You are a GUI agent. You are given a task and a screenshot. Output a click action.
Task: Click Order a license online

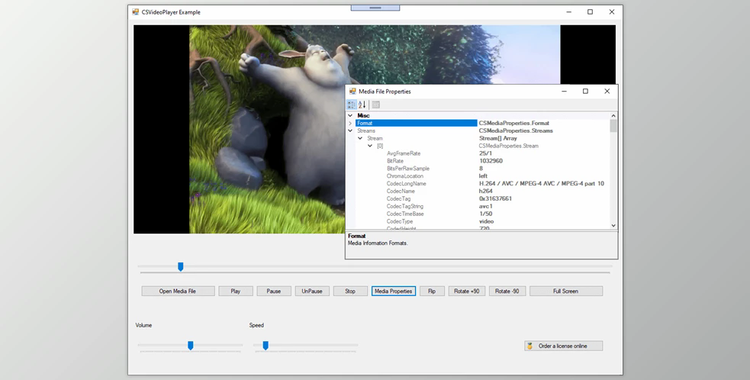pyautogui.click(x=563, y=346)
